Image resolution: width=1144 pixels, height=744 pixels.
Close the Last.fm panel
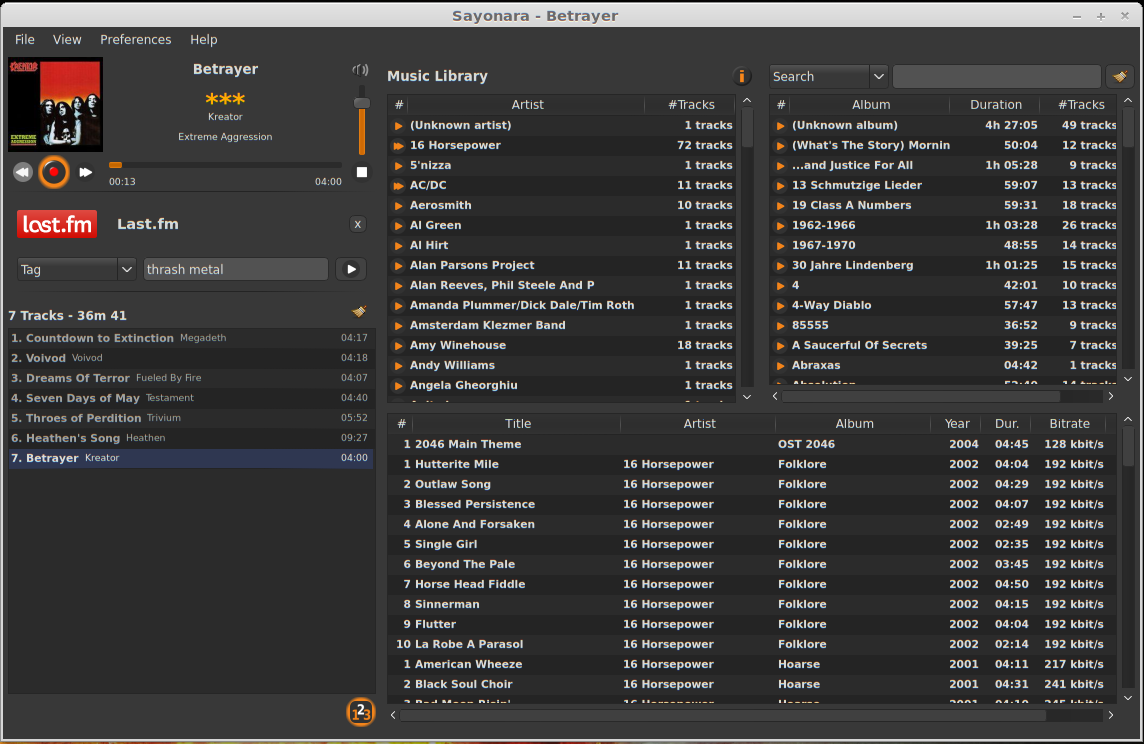pyautogui.click(x=358, y=224)
